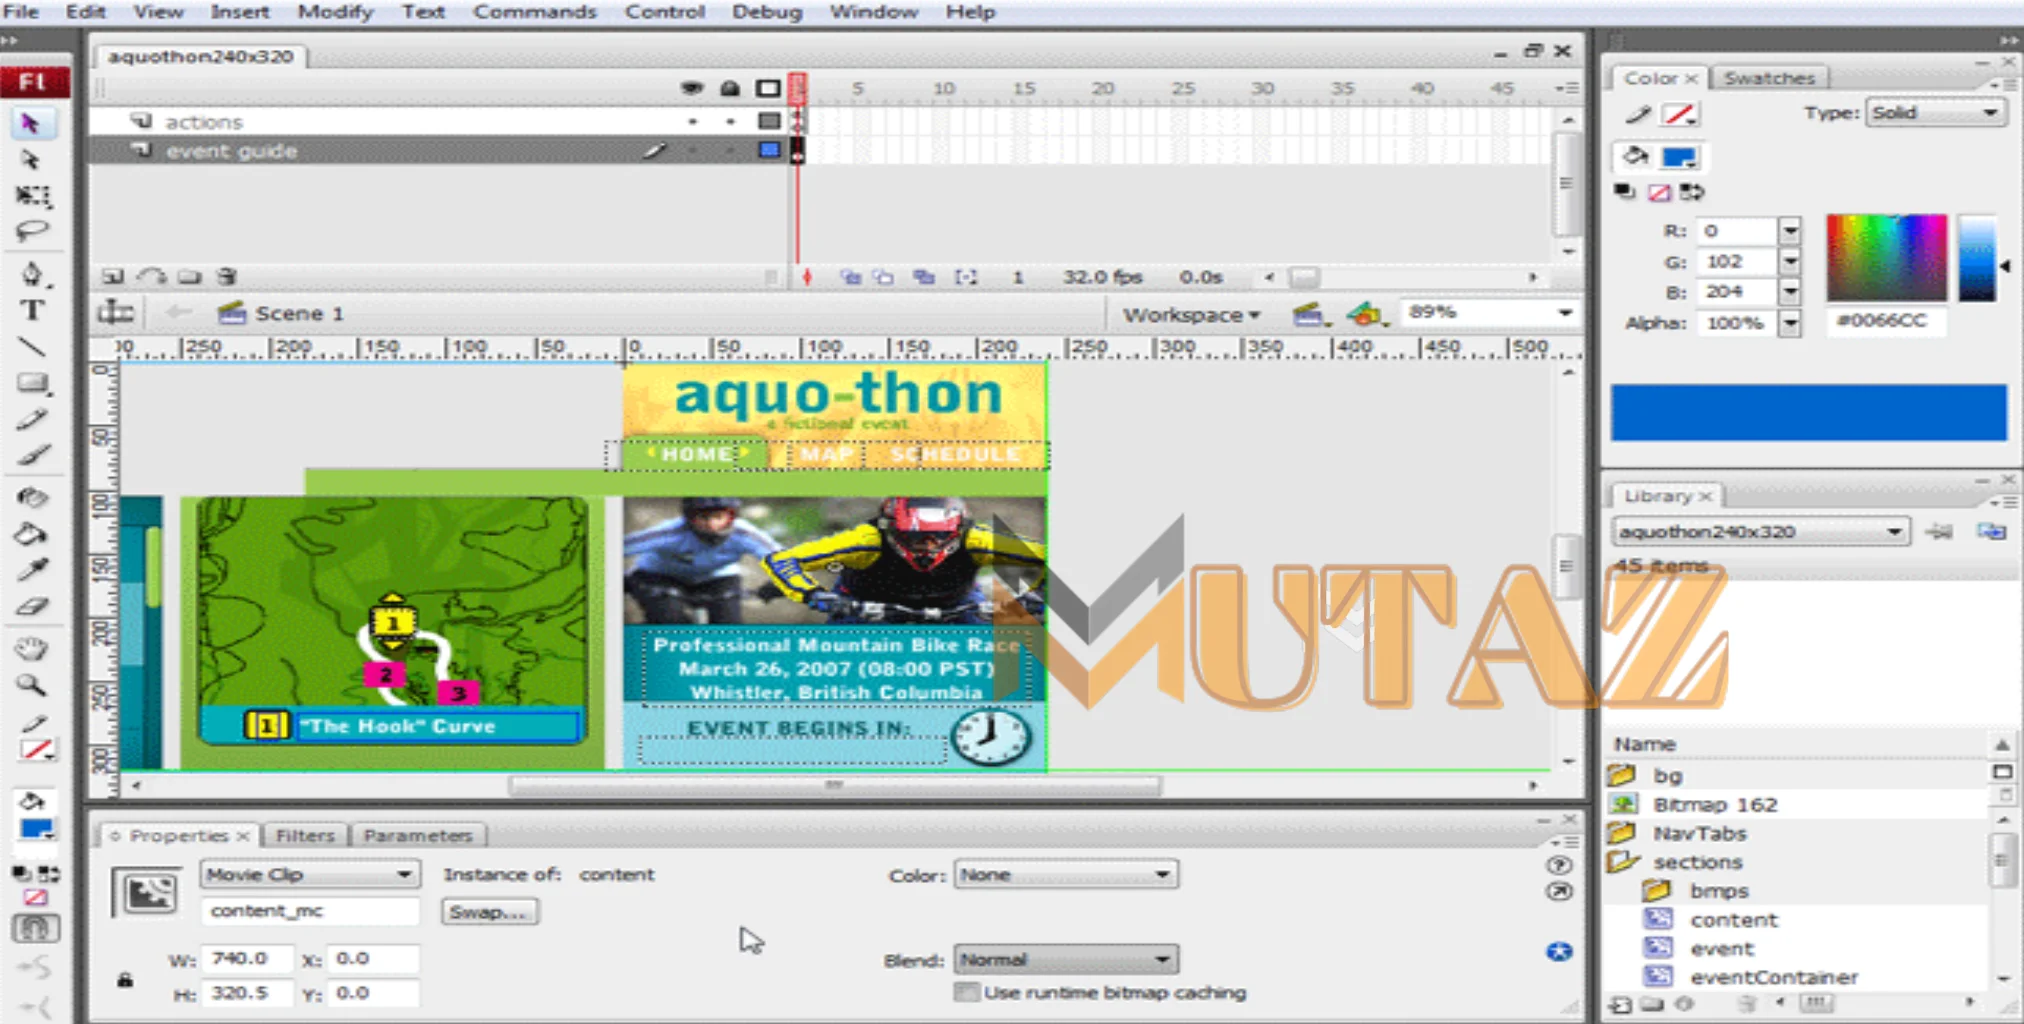This screenshot has width=2024, height=1024.
Task: Open the Movie Clip instance type dropdown
Action: coord(309,874)
